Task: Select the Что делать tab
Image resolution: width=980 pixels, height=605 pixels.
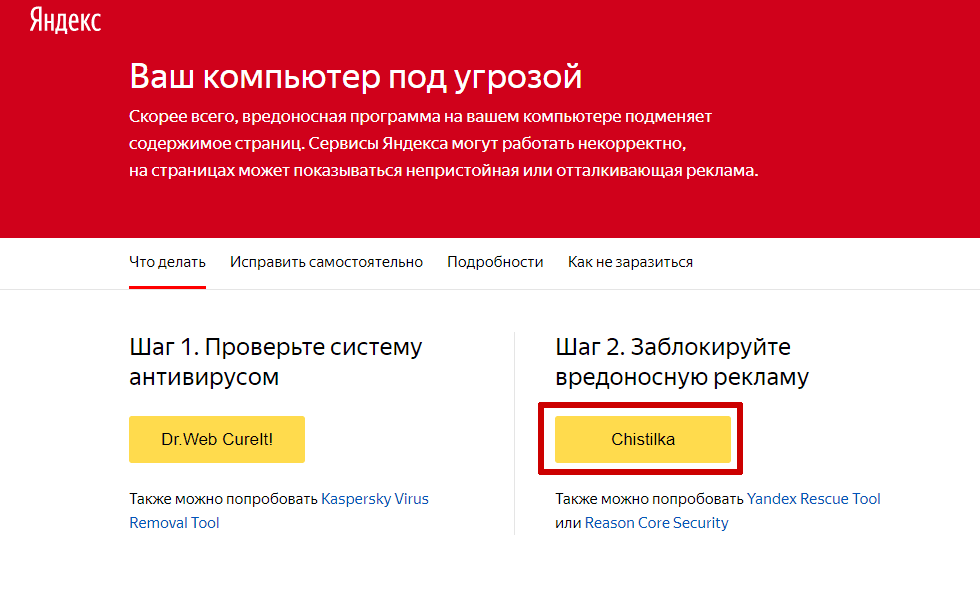Action: 168,262
